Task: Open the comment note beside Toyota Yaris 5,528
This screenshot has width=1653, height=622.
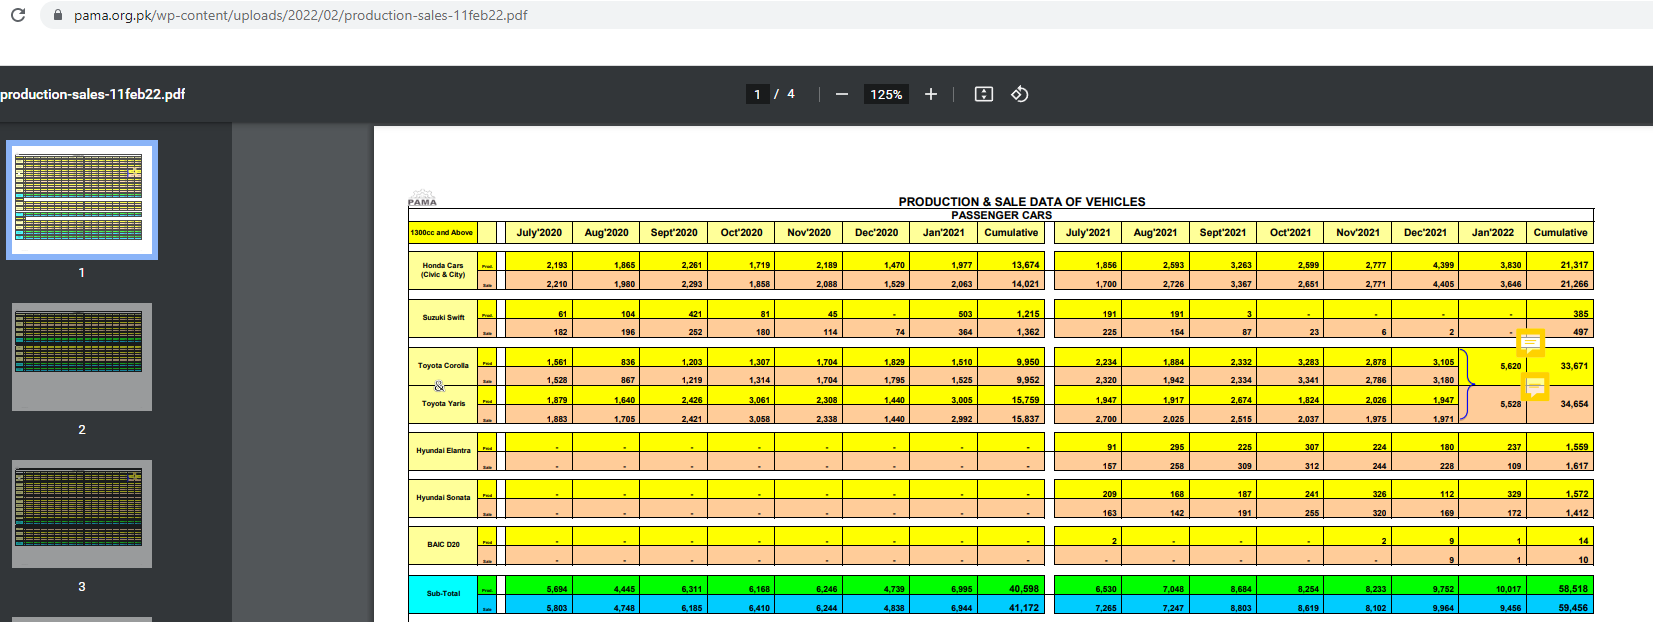Action: (1535, 386)
